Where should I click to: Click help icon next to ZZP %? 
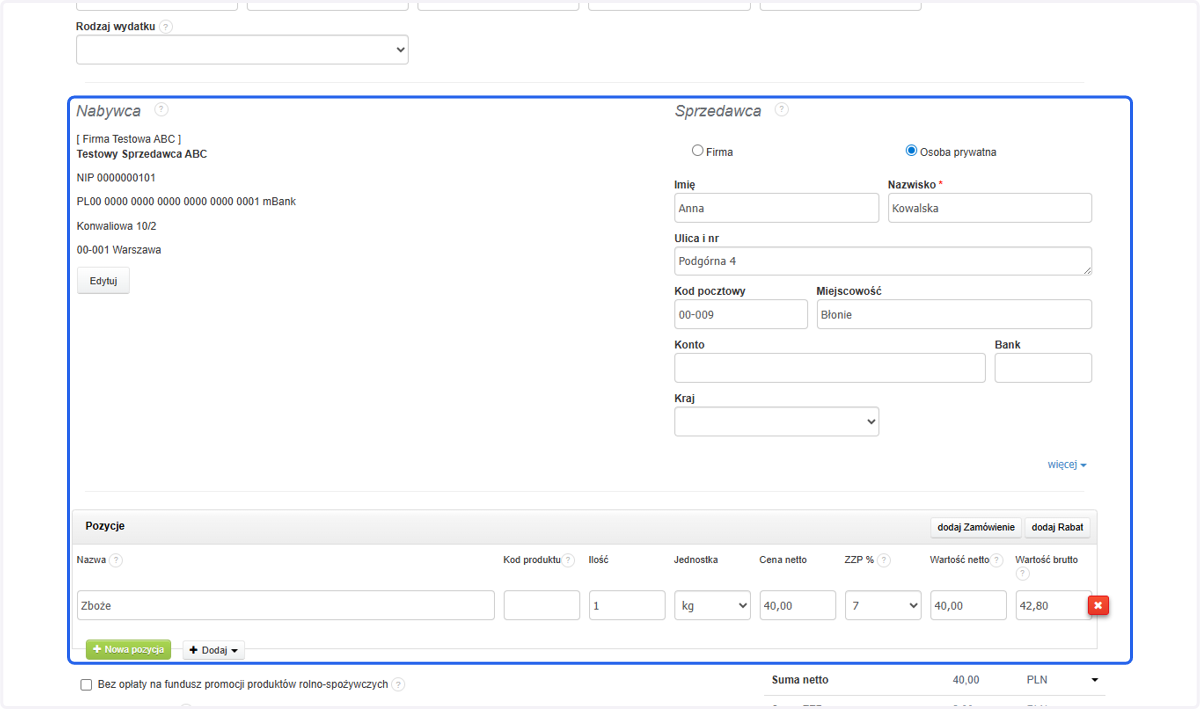tap(884, 560)
